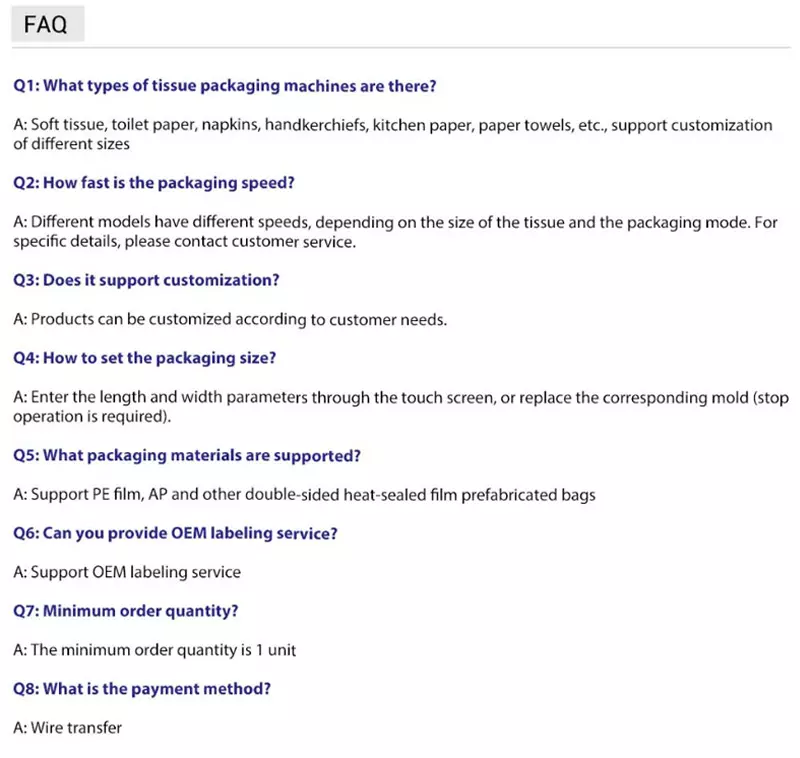Click the answer stating minimum is 1 unit
The width and height of the screenshot is (800, 758).
pos(155,649)
